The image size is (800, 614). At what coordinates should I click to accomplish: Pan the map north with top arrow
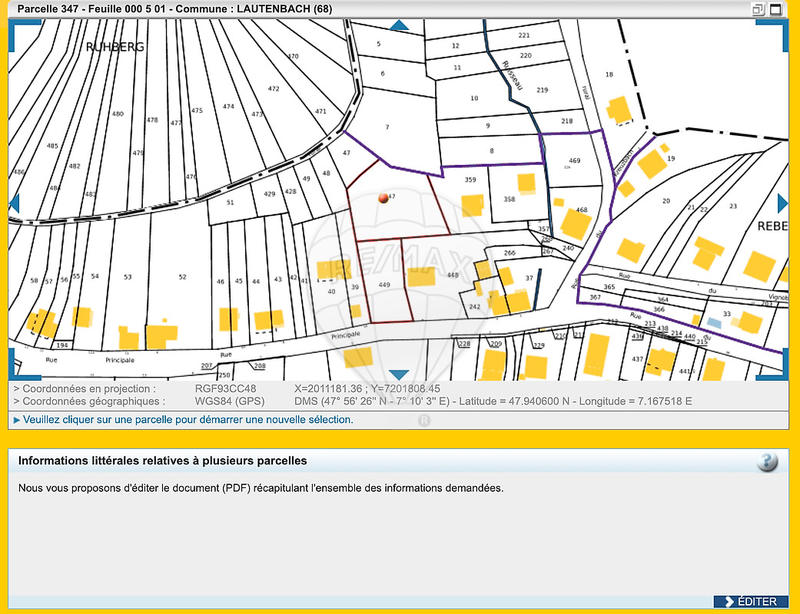[399, 25]
